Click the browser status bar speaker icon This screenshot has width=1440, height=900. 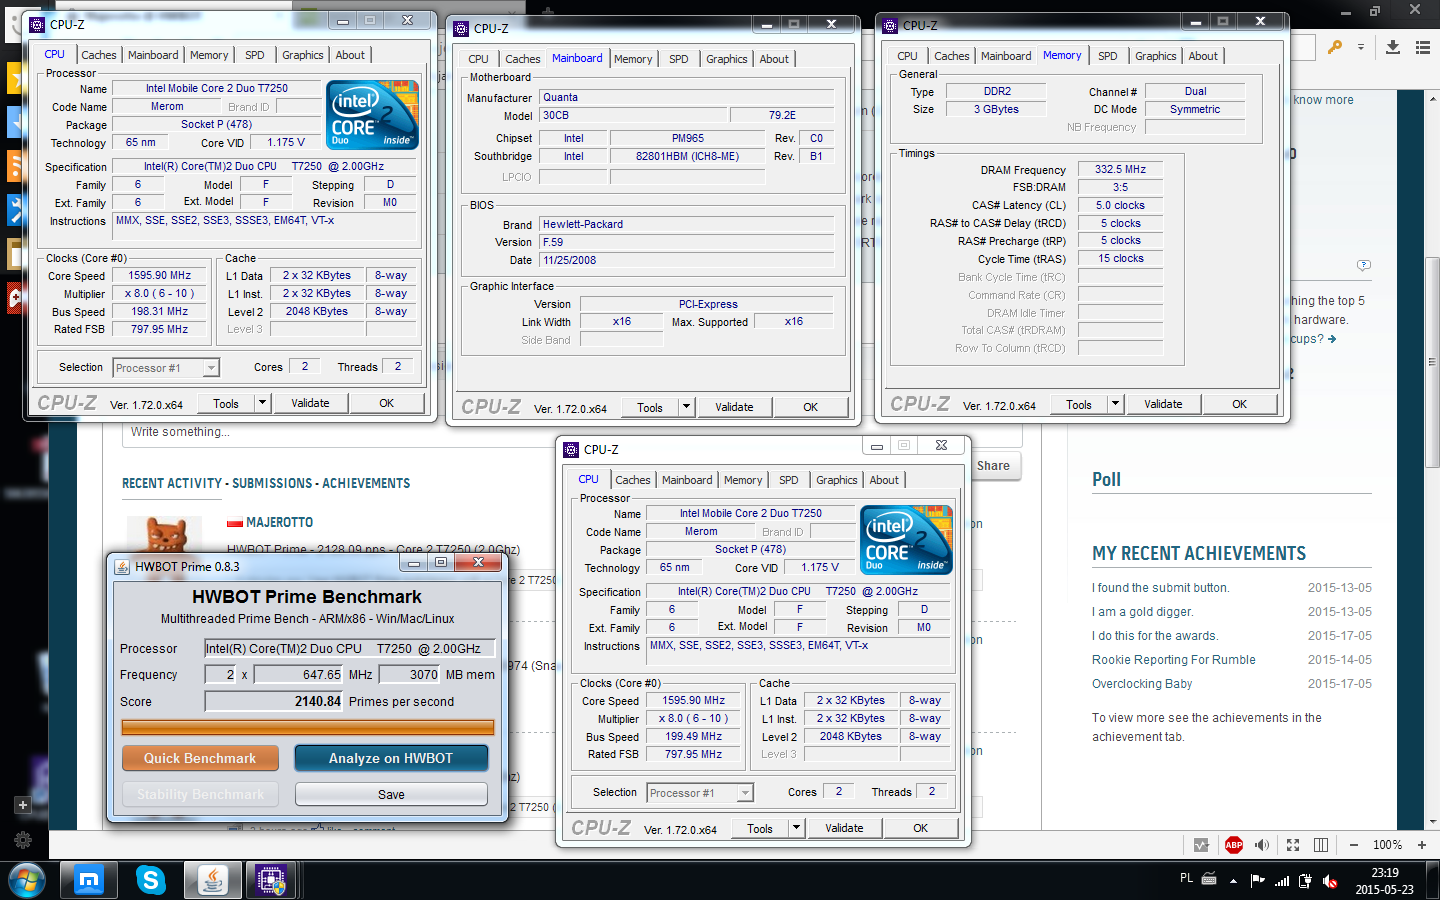click(1262, 845)
